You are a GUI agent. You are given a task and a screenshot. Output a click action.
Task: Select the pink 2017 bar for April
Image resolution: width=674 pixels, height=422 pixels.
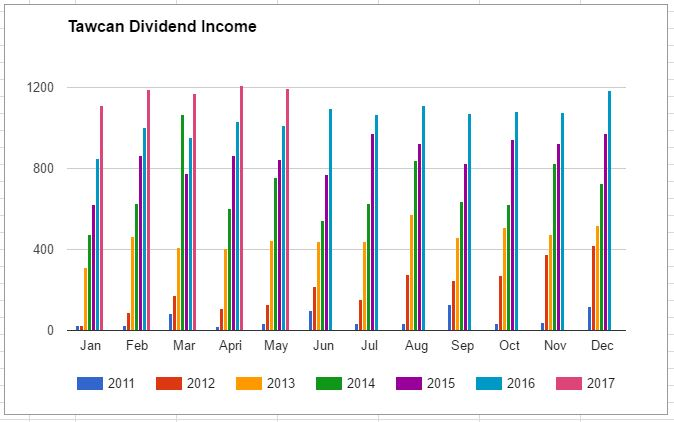tap(241, 210)
